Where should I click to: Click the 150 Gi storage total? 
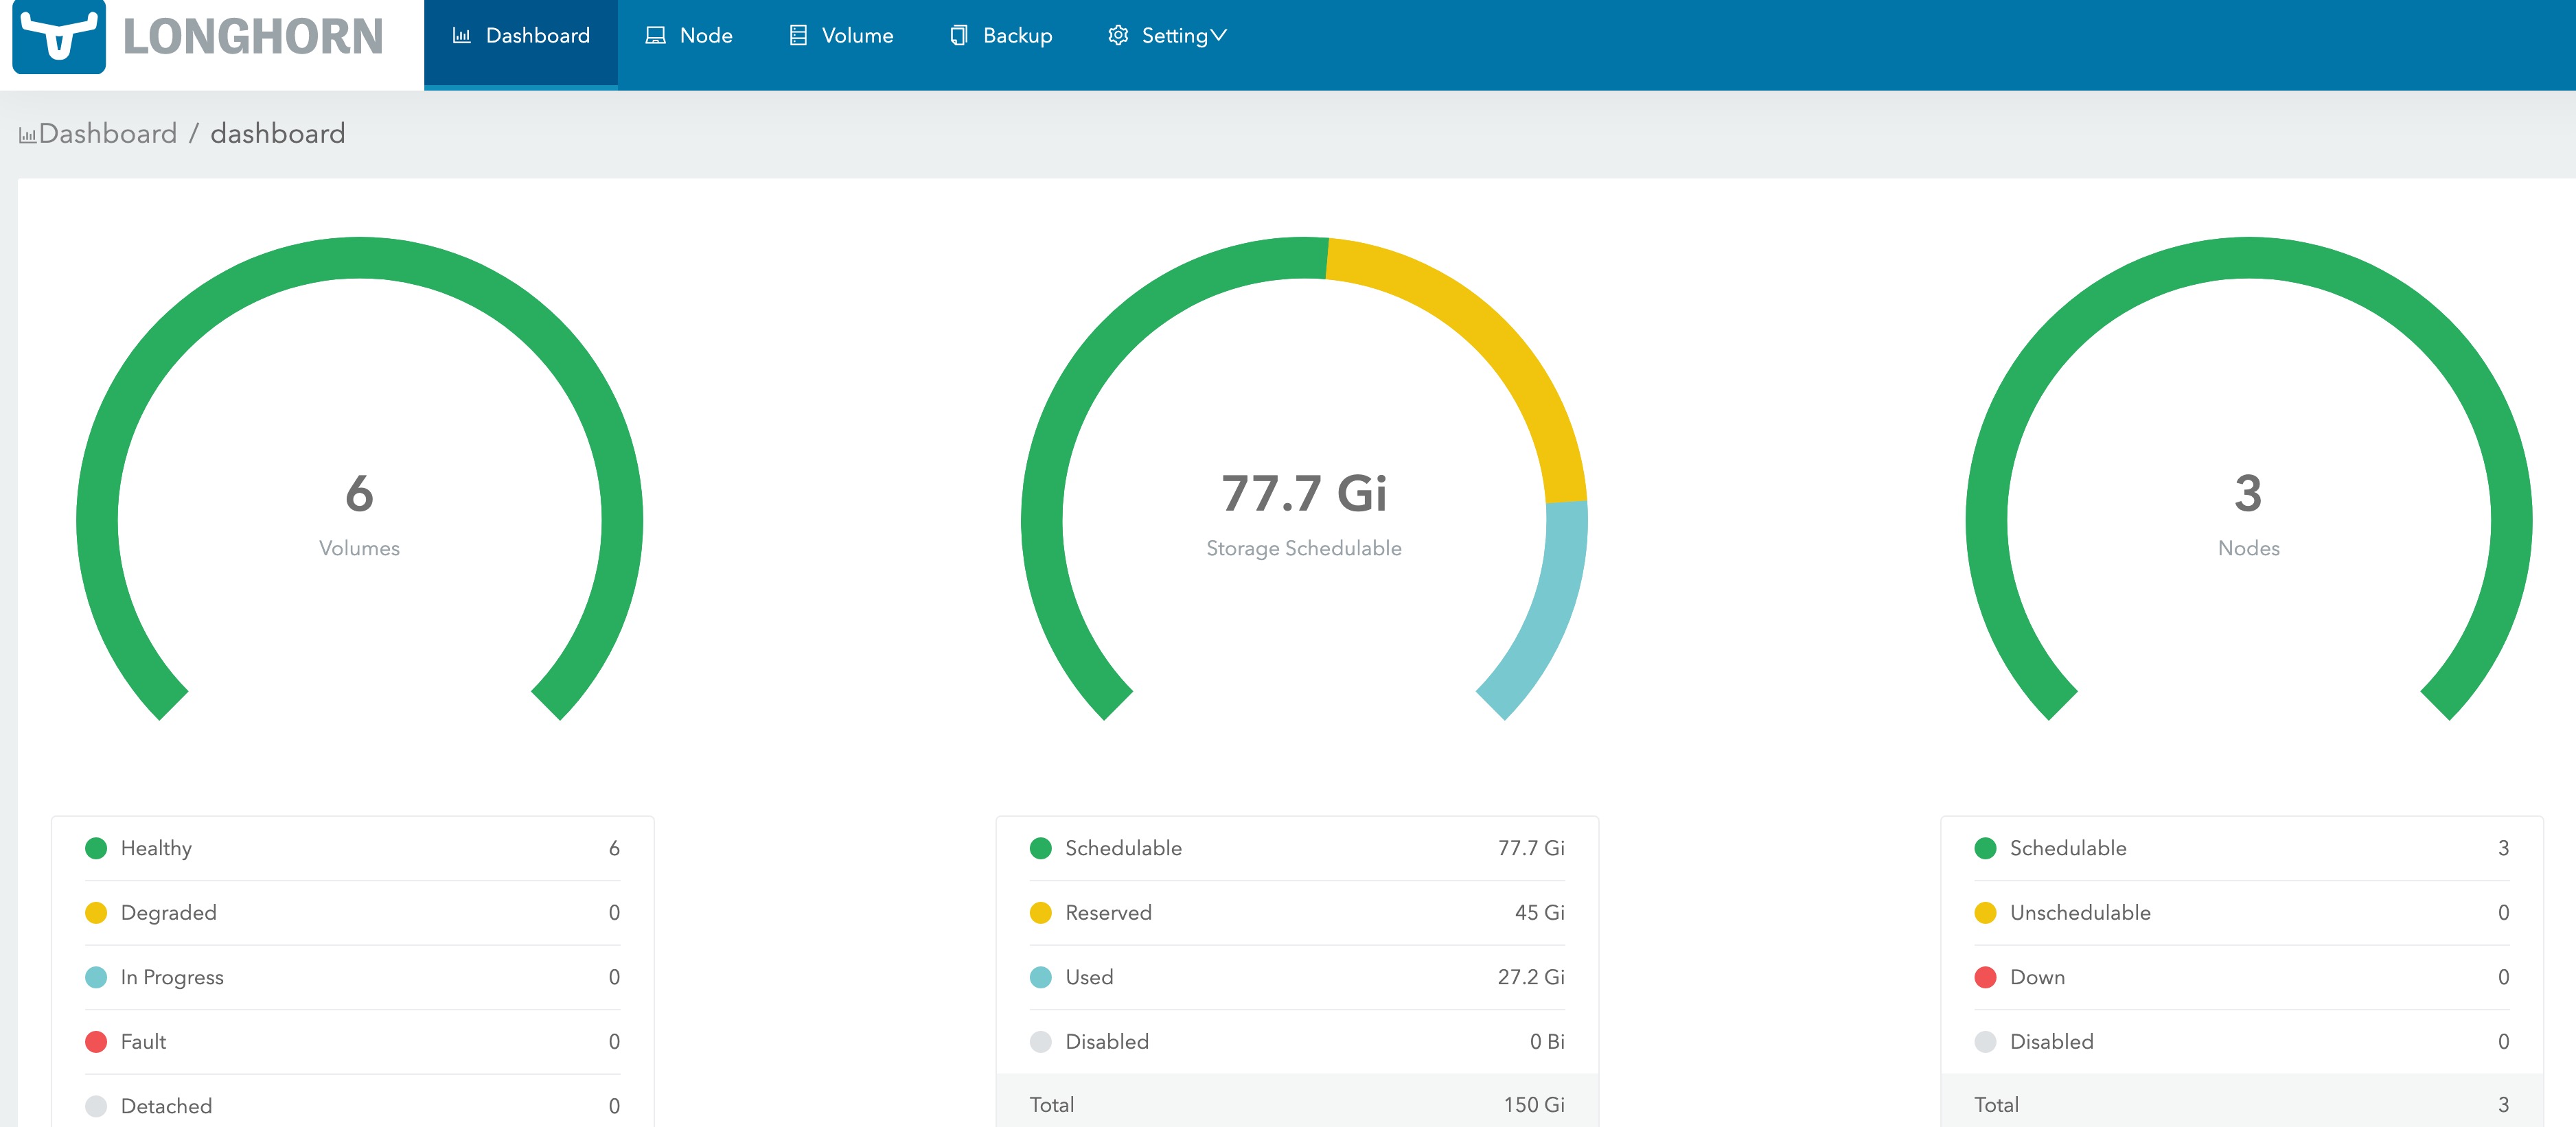(1534, 1105)
